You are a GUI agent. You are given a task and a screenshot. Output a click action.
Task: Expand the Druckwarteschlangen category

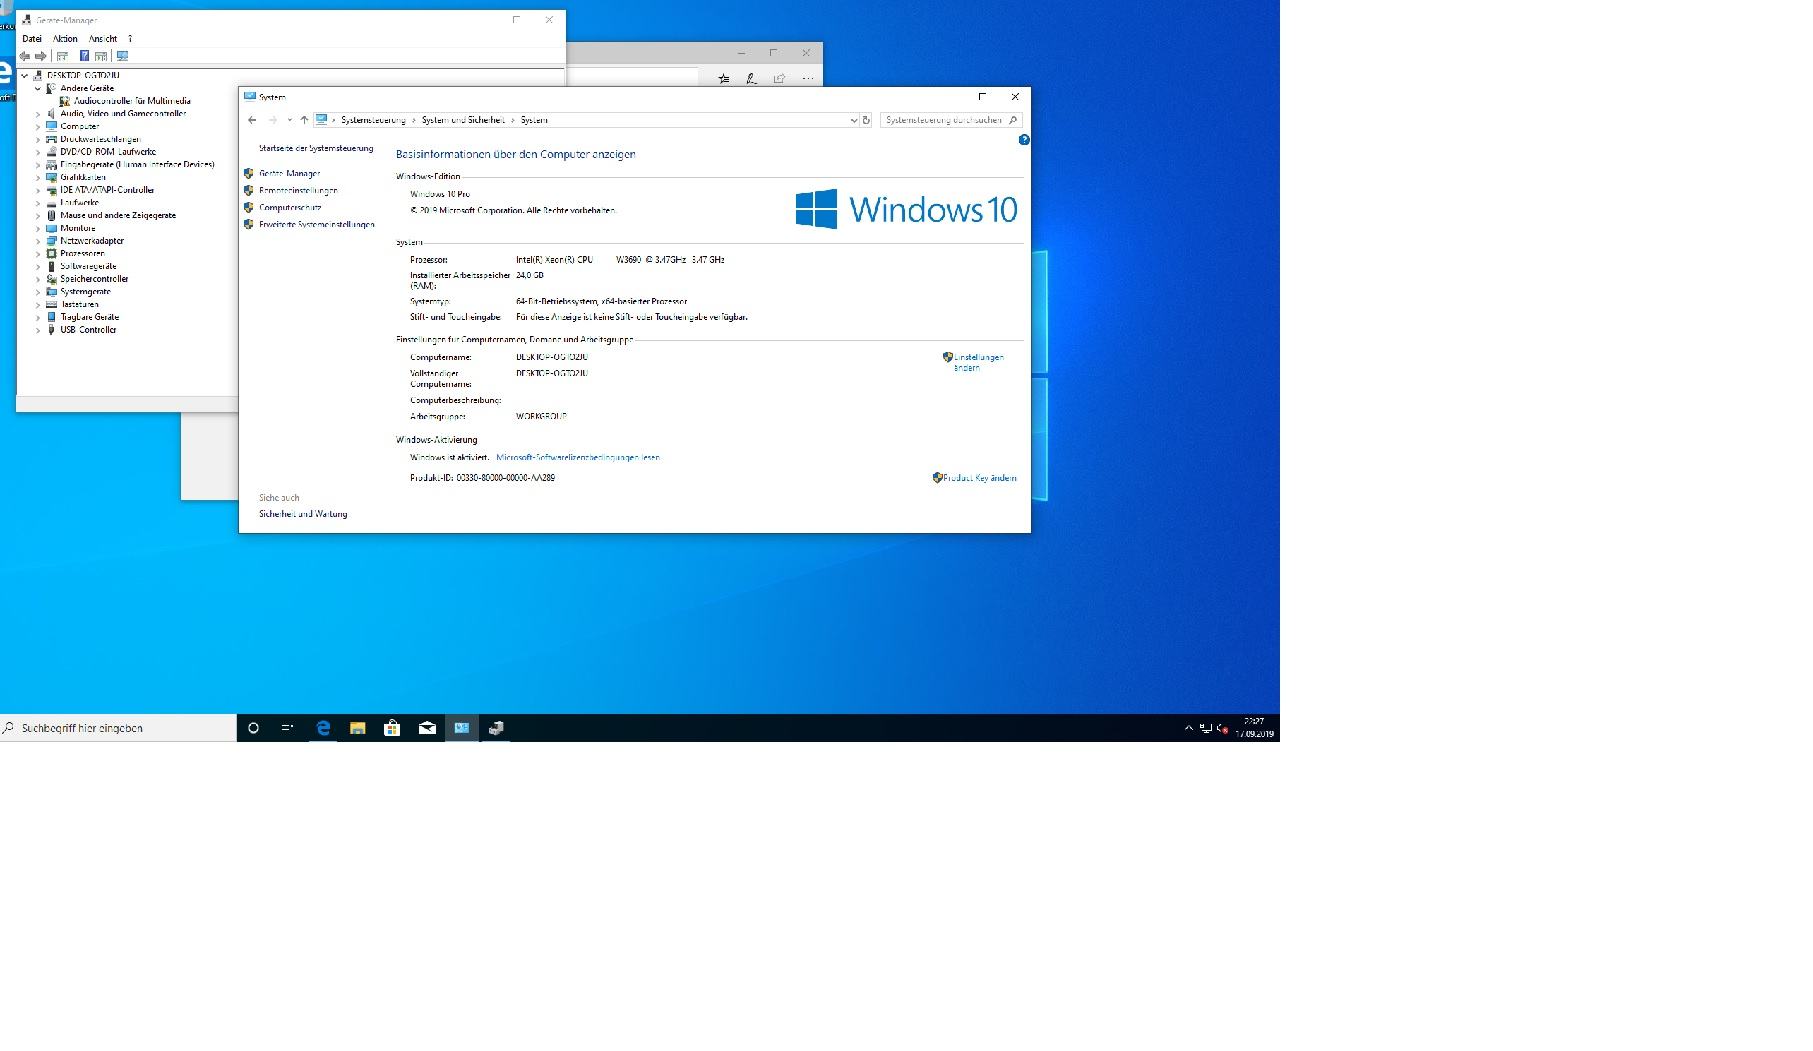coord(38,139)
